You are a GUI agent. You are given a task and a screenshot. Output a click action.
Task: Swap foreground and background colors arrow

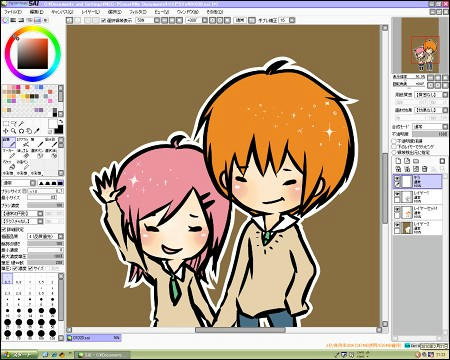click(x=61, y=121)
